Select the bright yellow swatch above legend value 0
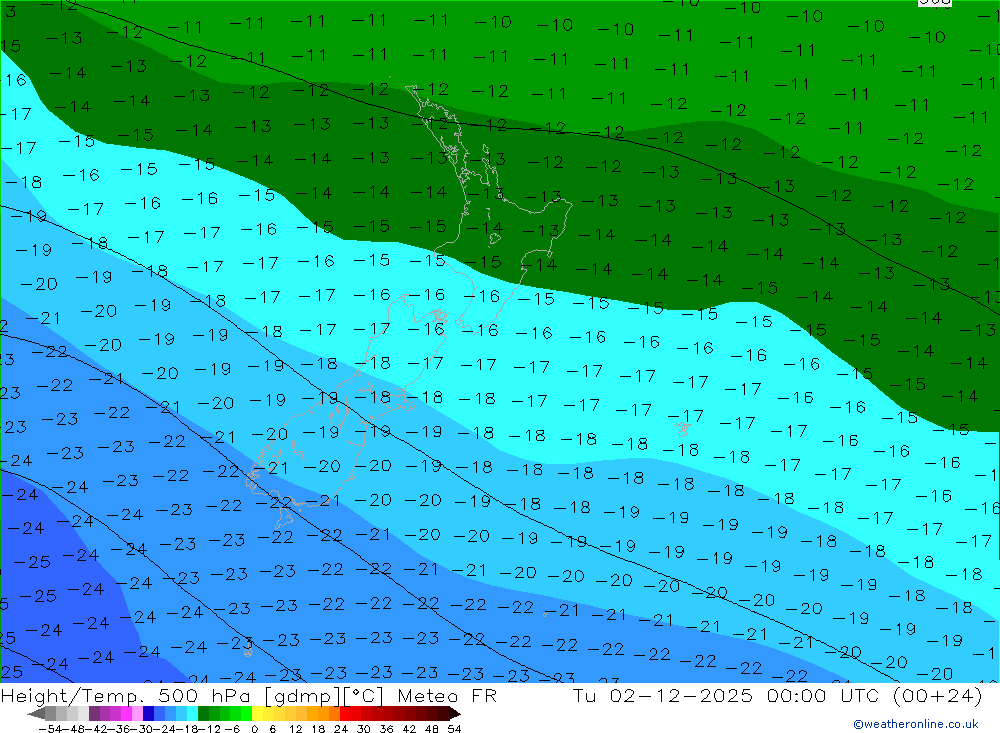The image size is (1000, 733). 257,713
